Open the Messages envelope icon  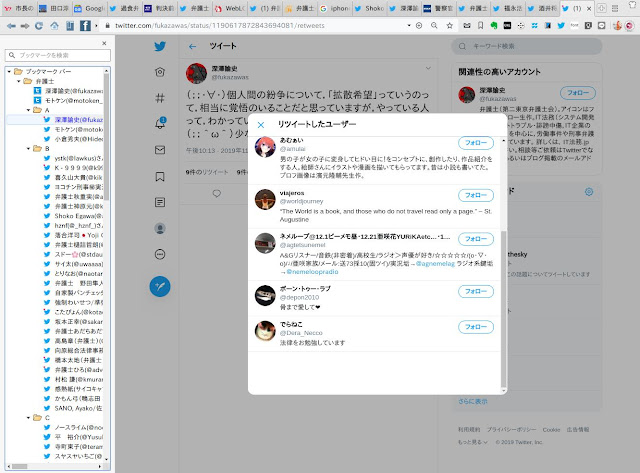tap(160, 150)
